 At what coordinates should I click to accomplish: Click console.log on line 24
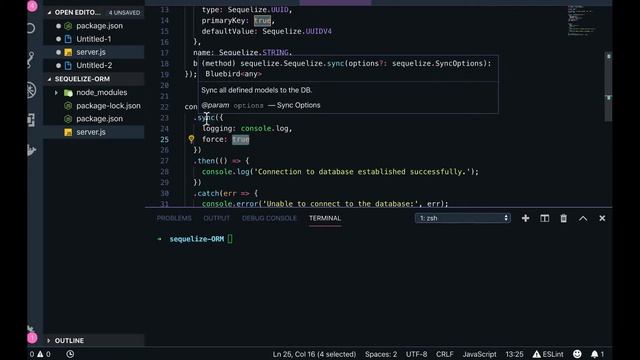coord(264,129)
